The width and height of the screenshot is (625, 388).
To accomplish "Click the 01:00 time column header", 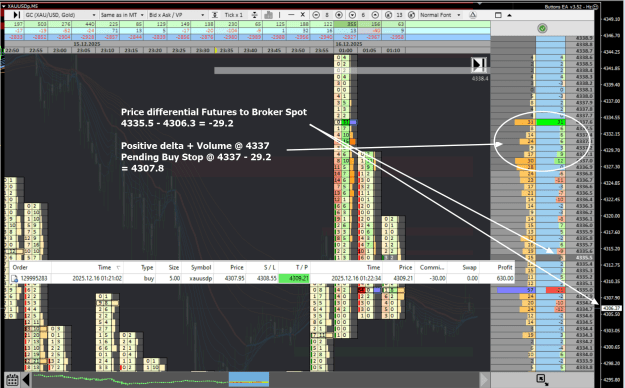I will pos(346,50).
